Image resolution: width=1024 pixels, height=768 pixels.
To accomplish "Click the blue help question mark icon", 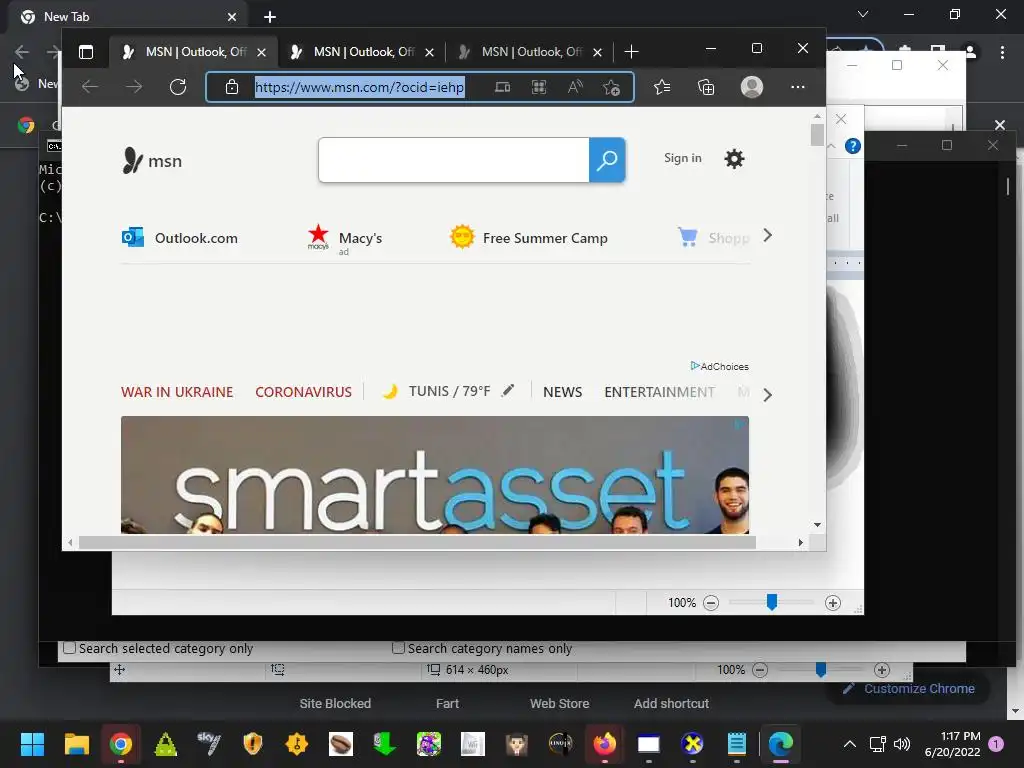I will click(852, 146).
